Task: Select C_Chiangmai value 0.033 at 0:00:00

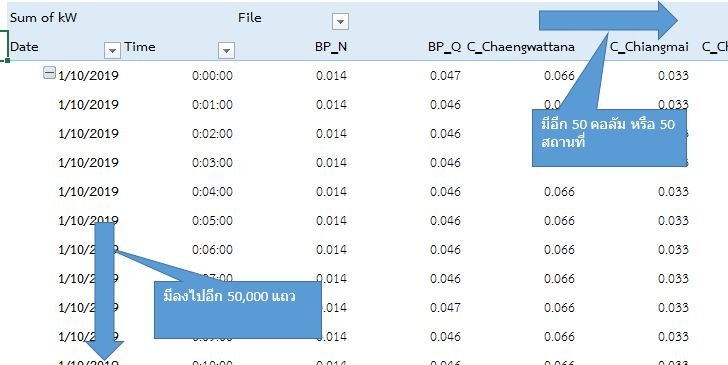Action: pyautogui.click(x=673, y=76)
